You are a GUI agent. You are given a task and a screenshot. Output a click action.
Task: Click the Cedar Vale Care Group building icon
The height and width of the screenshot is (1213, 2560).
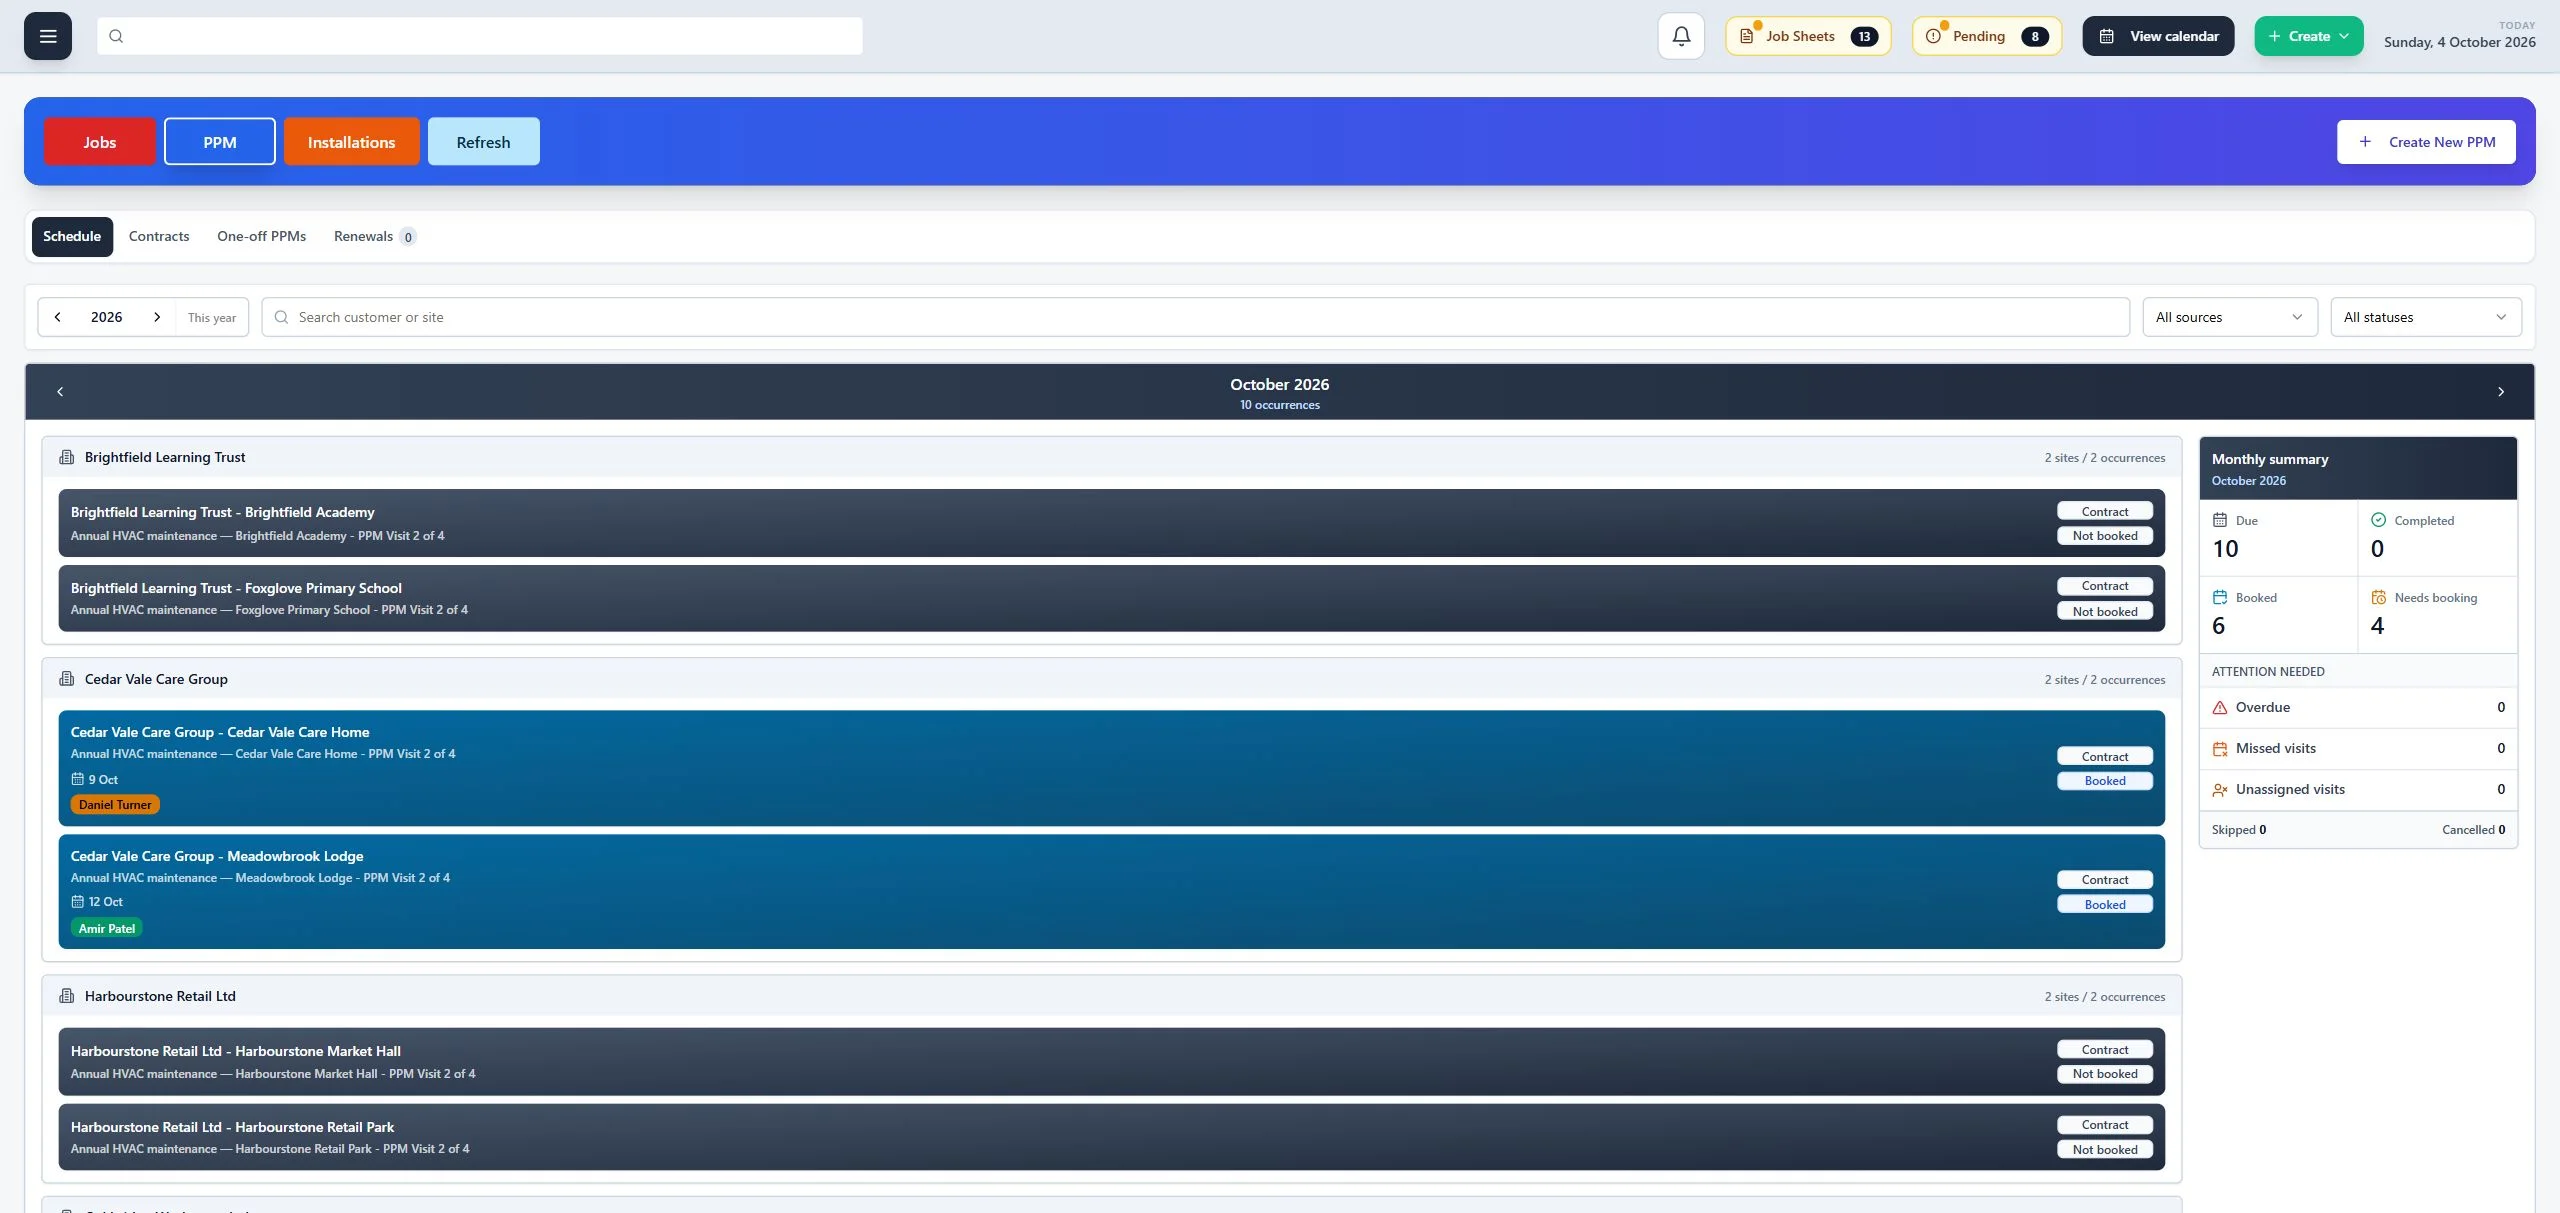pyautogui.click(x=67, y=679)
